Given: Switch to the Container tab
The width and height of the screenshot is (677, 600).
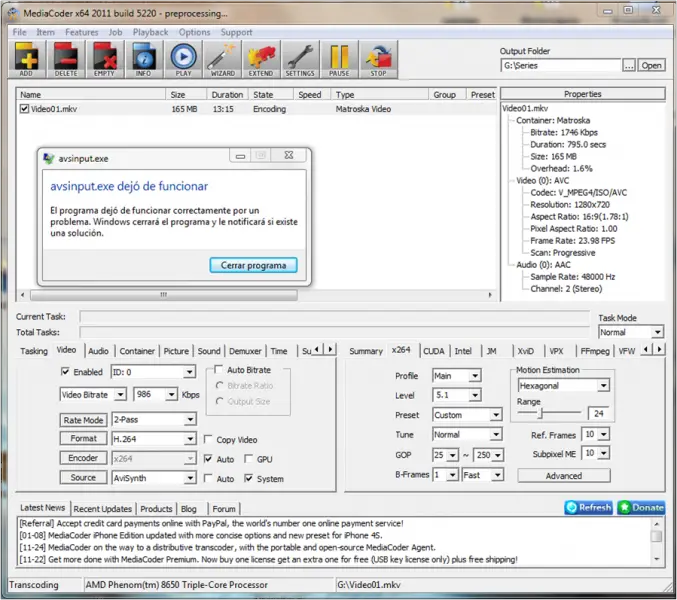Looking at the screenshot, I should [x=137, y=351].
